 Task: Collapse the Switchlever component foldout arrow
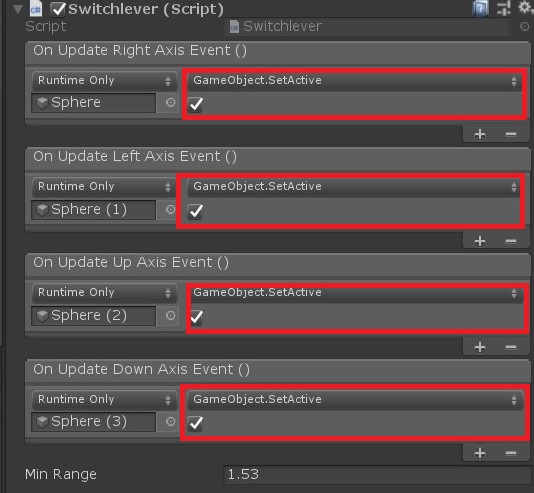[x=18, y=9]
